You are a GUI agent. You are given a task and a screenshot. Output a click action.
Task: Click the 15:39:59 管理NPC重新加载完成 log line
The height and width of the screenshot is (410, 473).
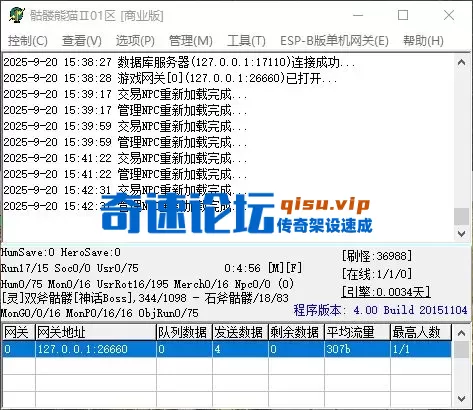[x=125, y=142]
